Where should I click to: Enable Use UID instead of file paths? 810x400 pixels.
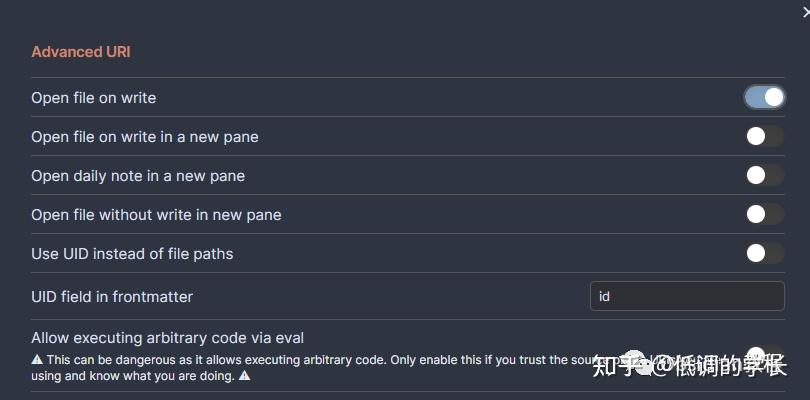[x=764, y=253]
